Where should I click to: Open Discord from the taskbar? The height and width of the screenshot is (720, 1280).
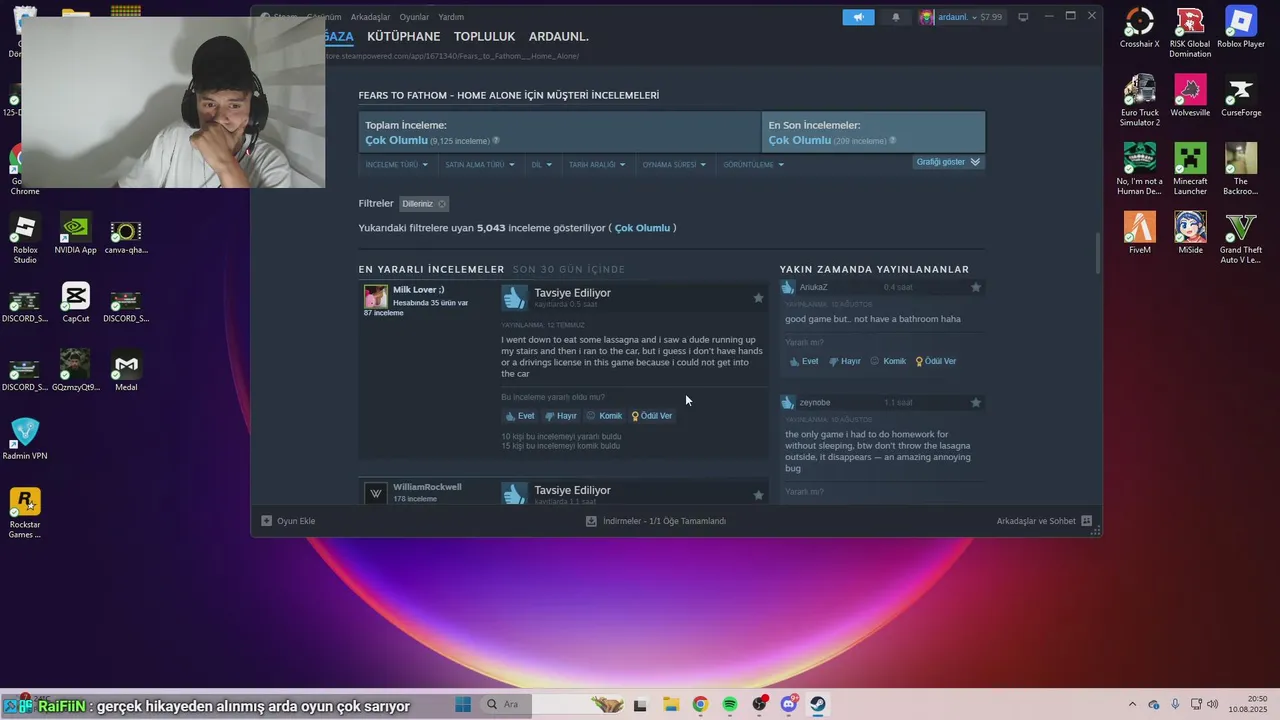click(789, 705)
